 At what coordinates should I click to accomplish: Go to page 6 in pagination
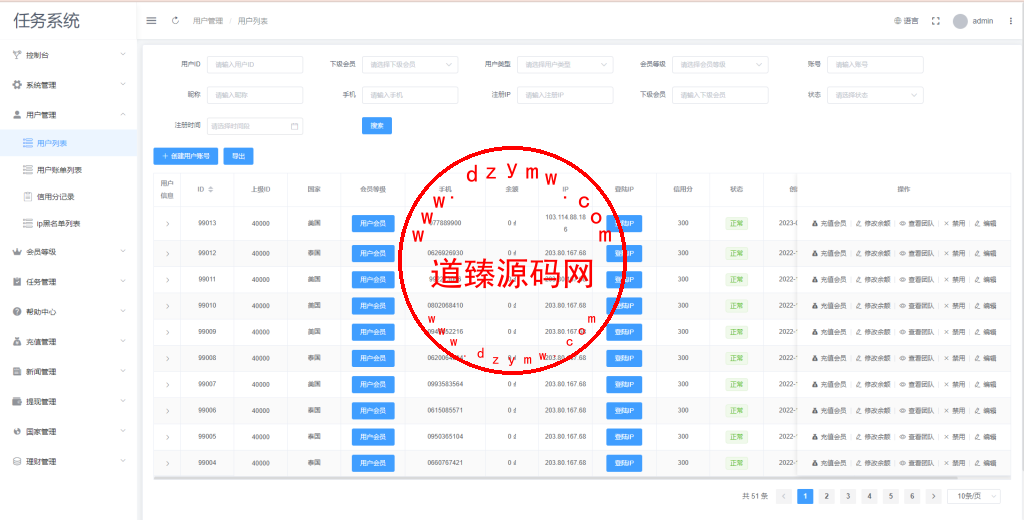coord(912,496)
